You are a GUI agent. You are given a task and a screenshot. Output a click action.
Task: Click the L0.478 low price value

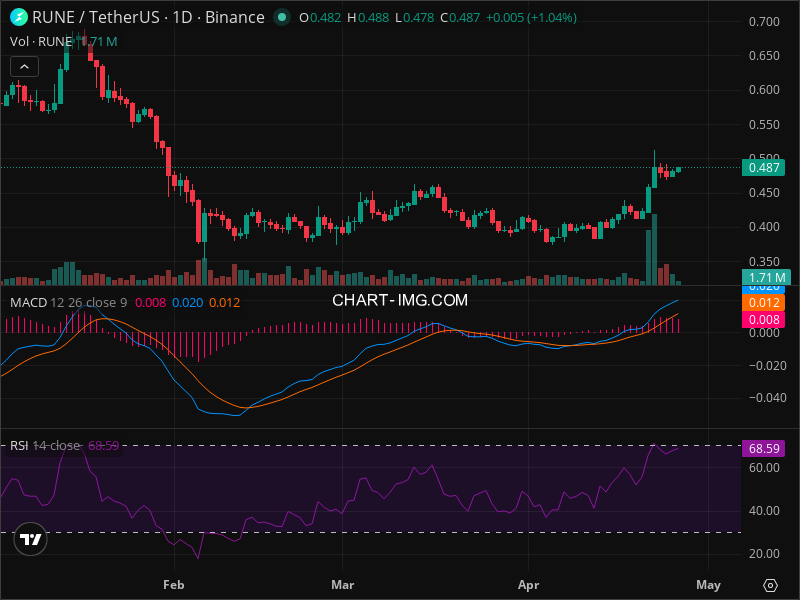[415, 18]
